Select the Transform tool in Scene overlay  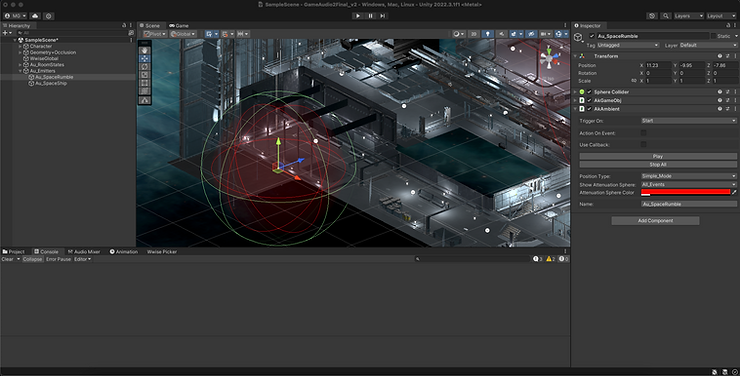(144, 91)
